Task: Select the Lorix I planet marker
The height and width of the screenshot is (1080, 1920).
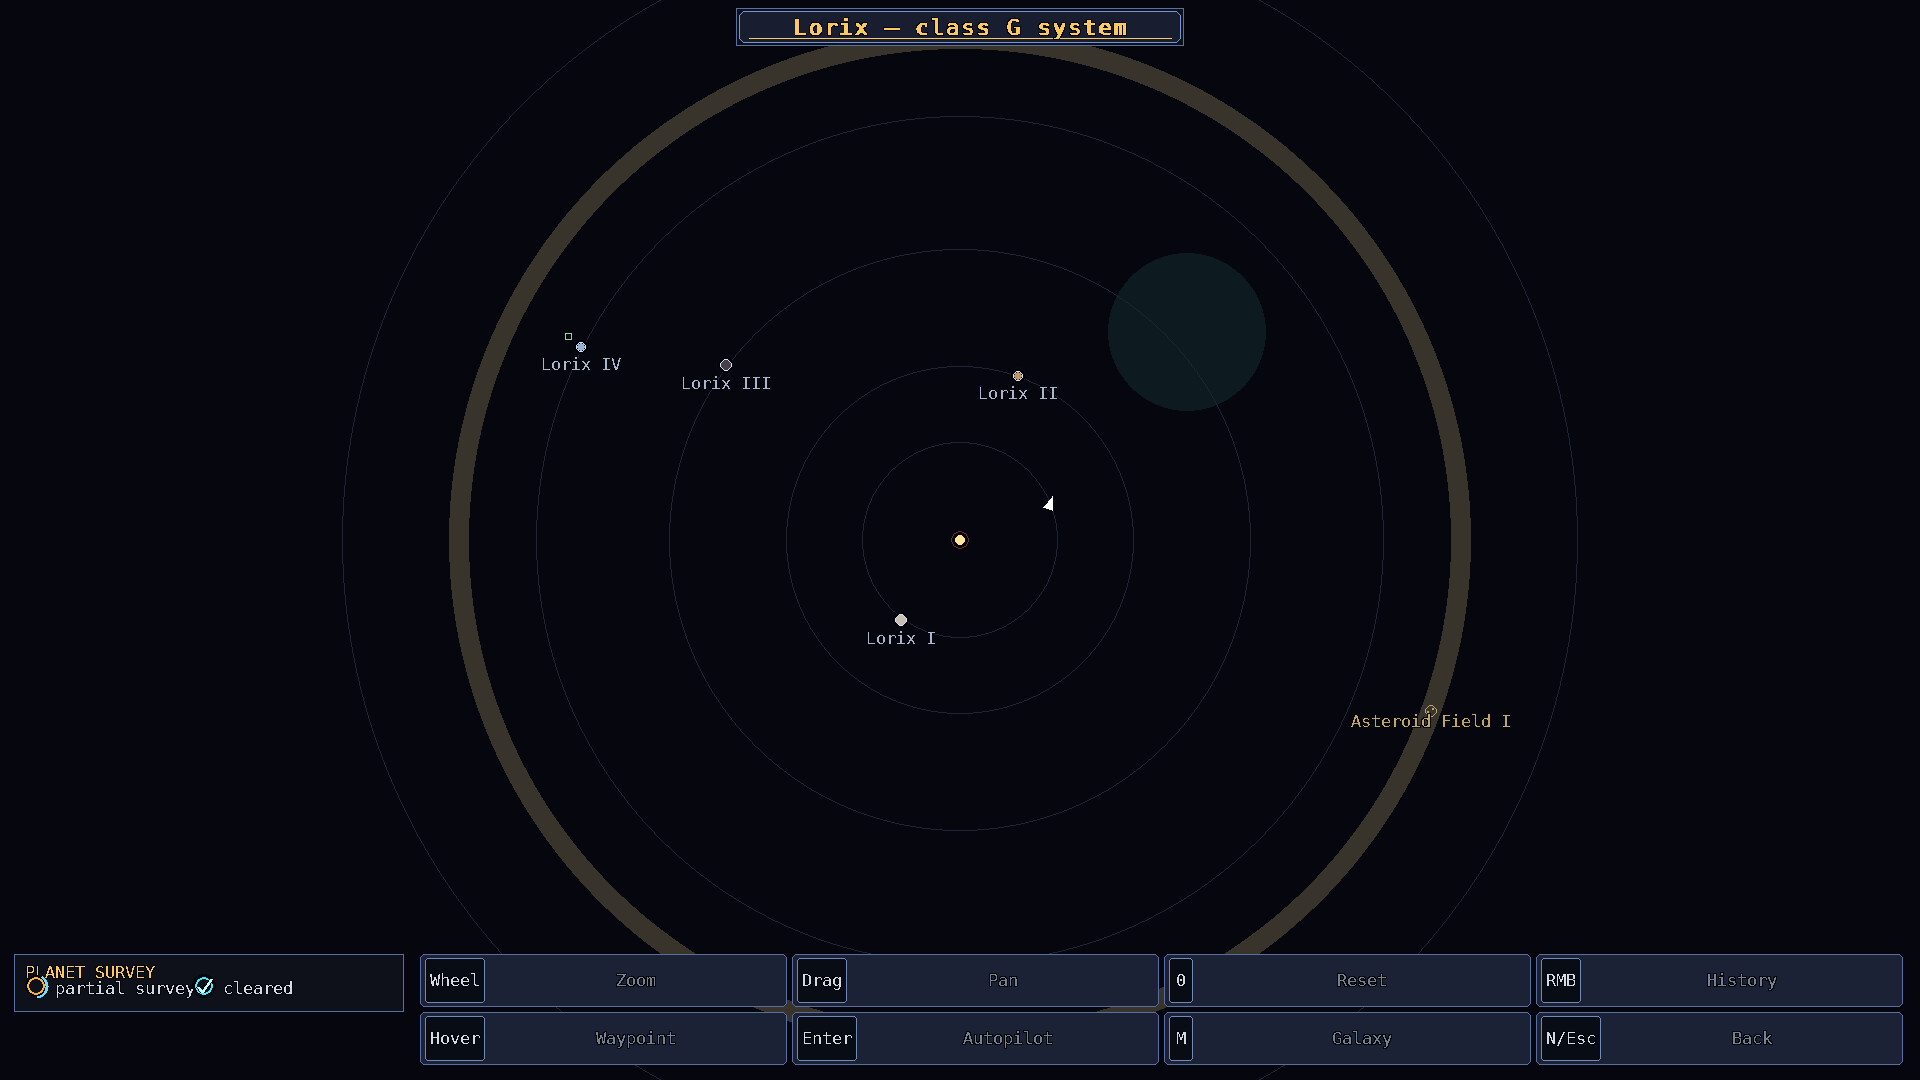Action: (901, 620)
